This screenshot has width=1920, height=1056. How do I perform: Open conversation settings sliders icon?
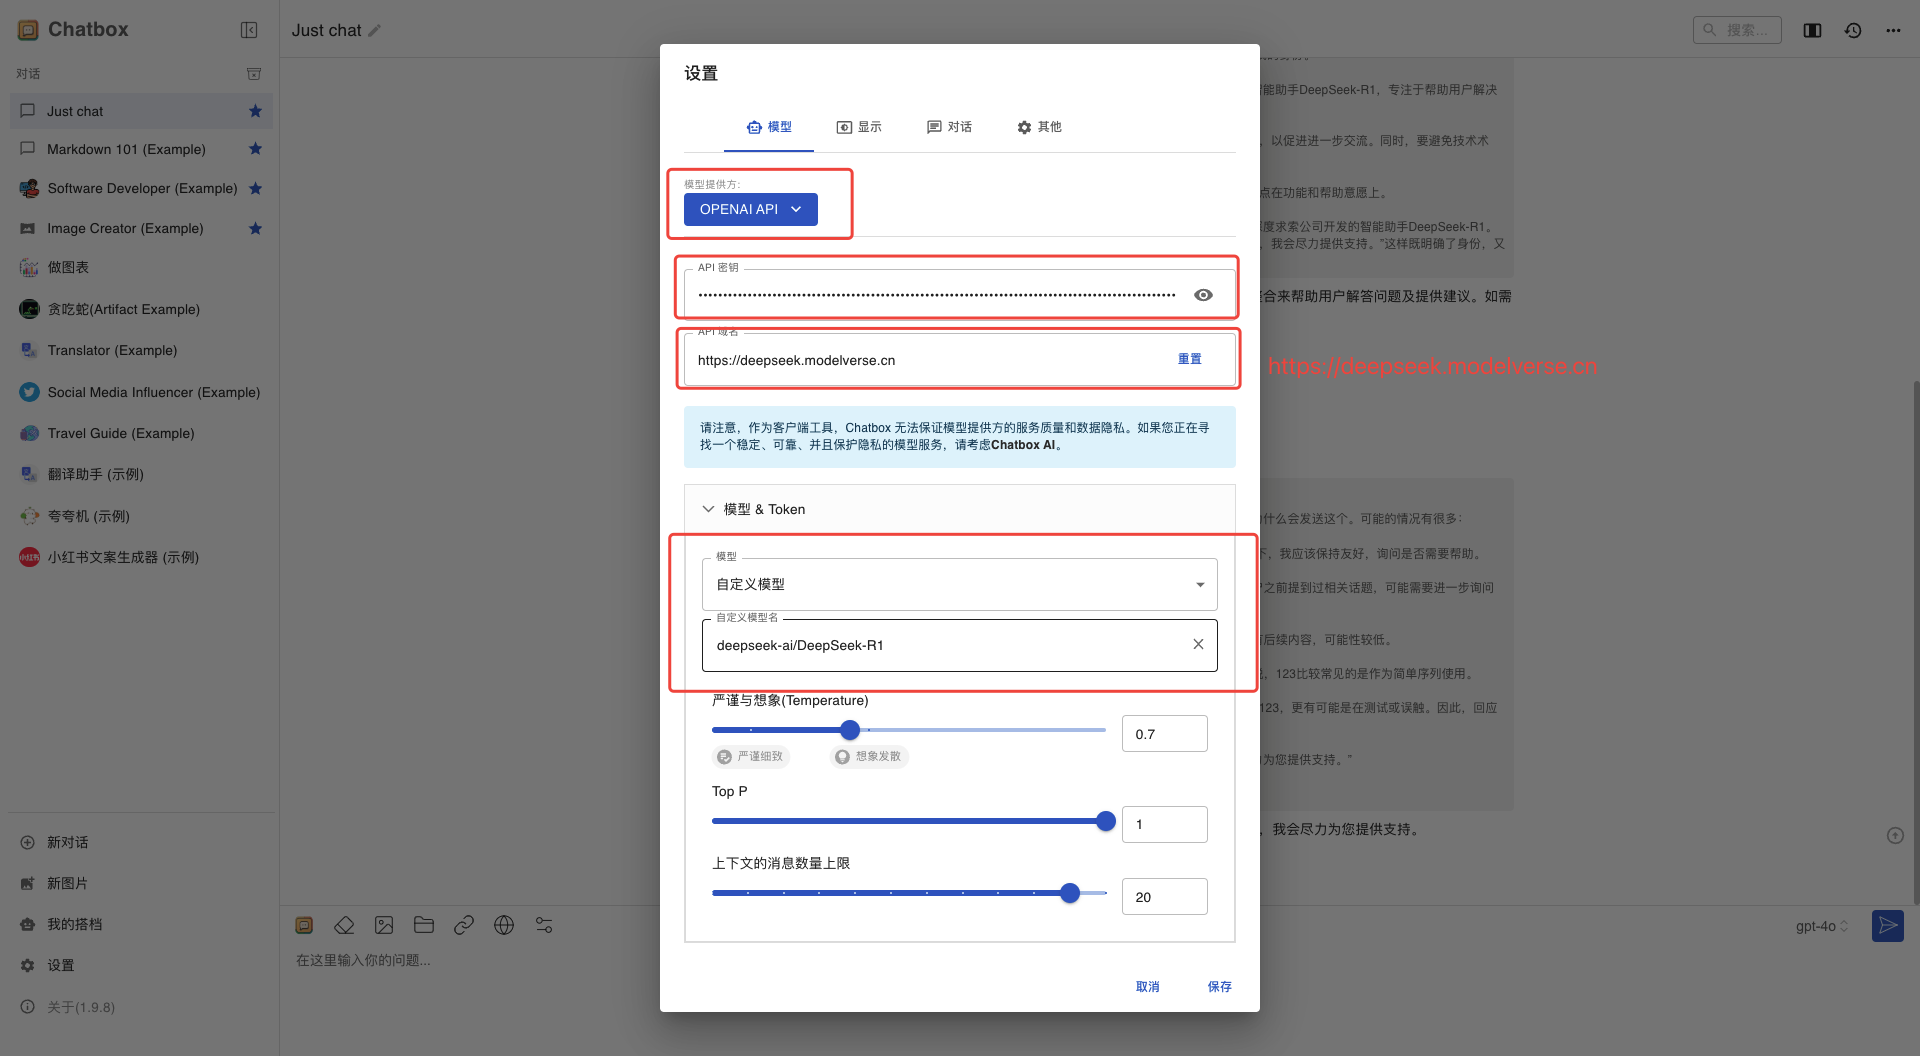tap(544, 925)
